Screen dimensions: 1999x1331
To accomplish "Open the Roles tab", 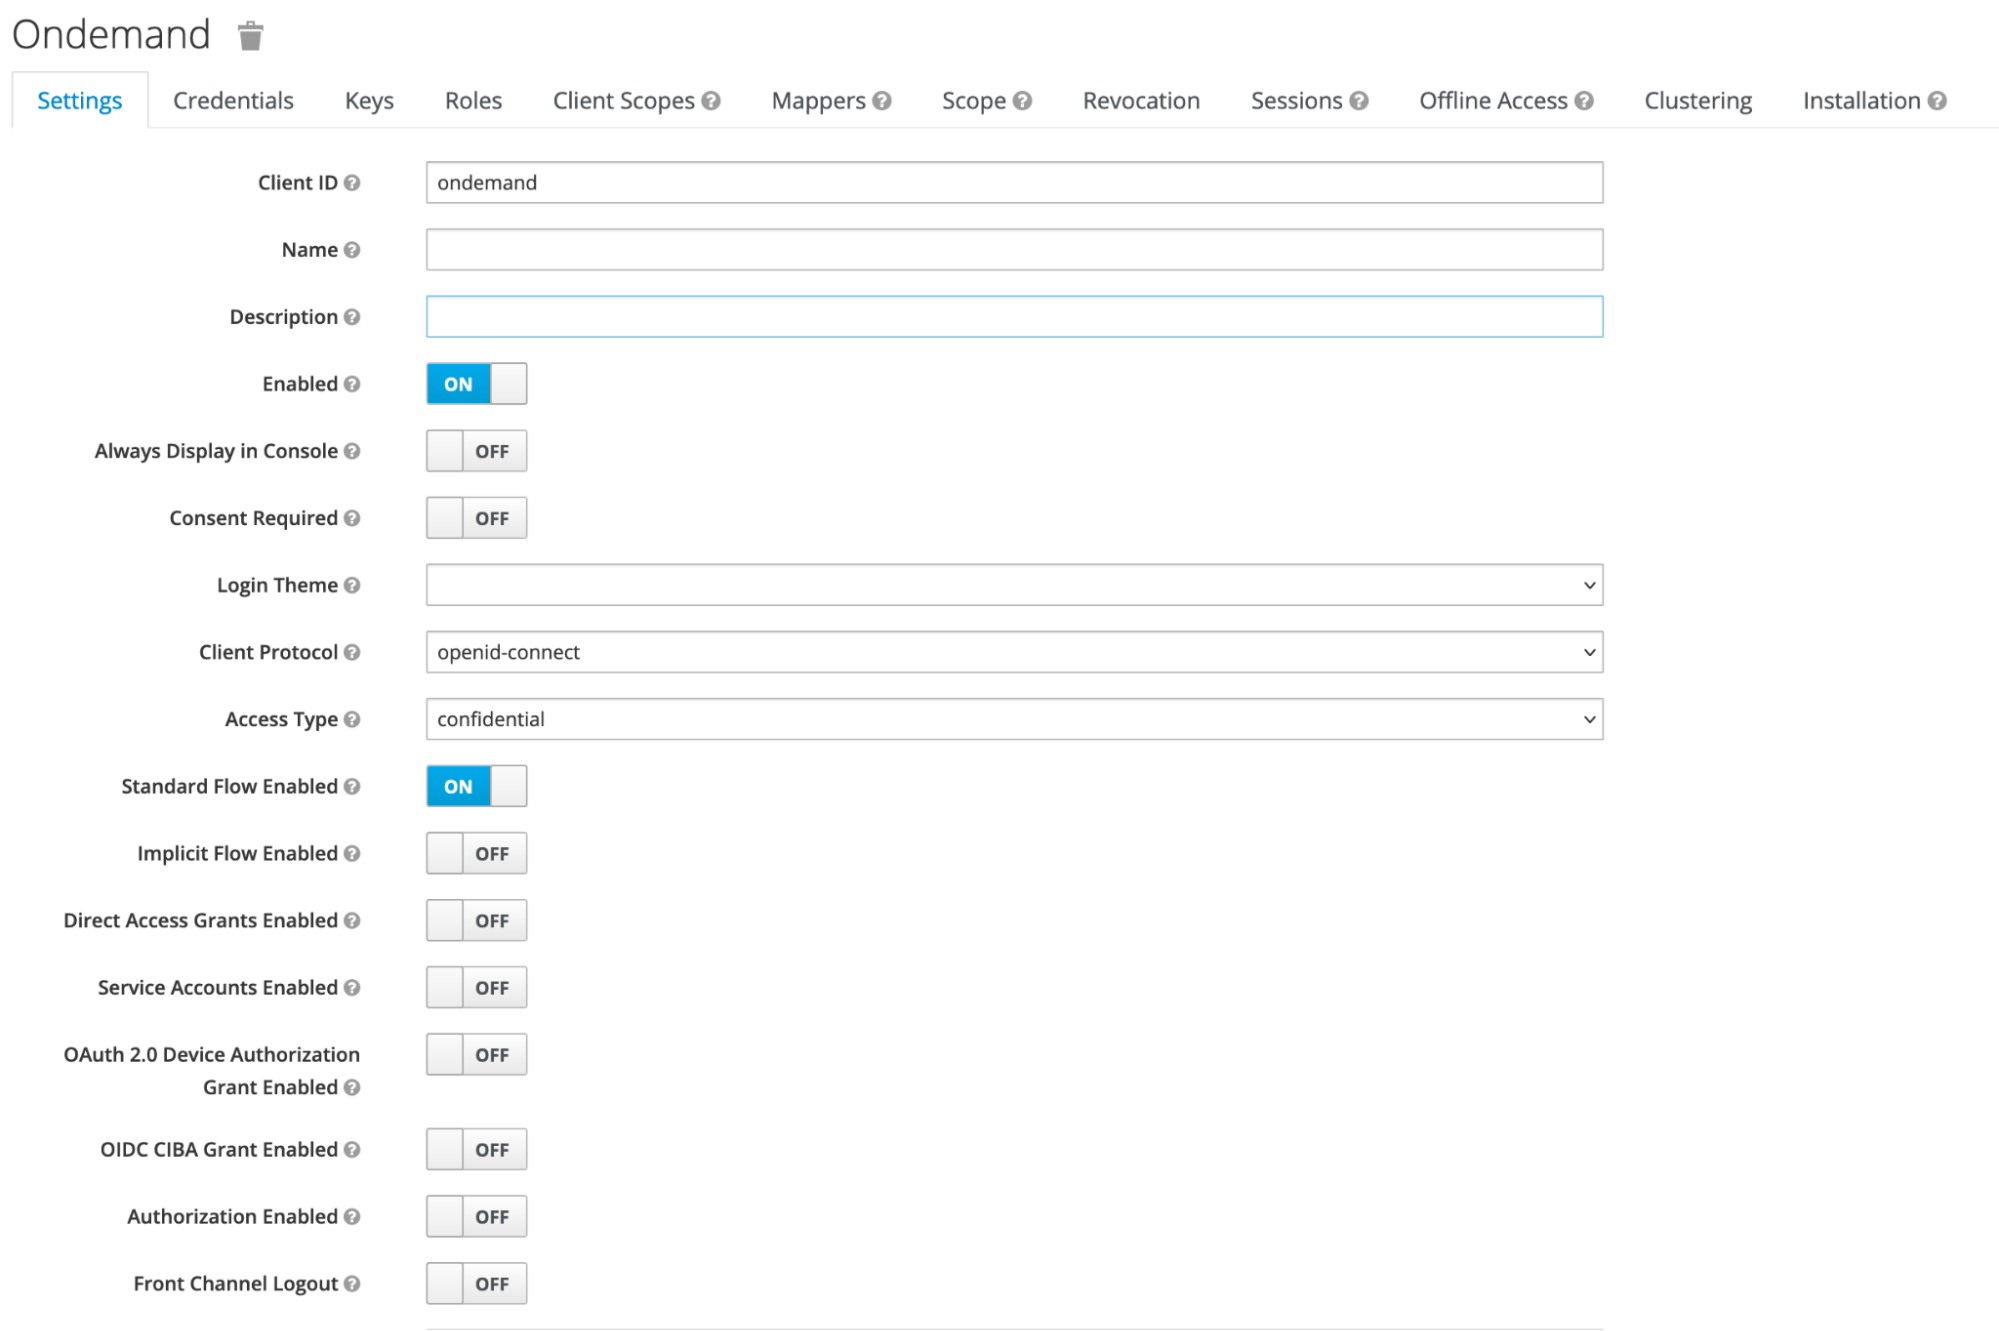I will point(473,101).
